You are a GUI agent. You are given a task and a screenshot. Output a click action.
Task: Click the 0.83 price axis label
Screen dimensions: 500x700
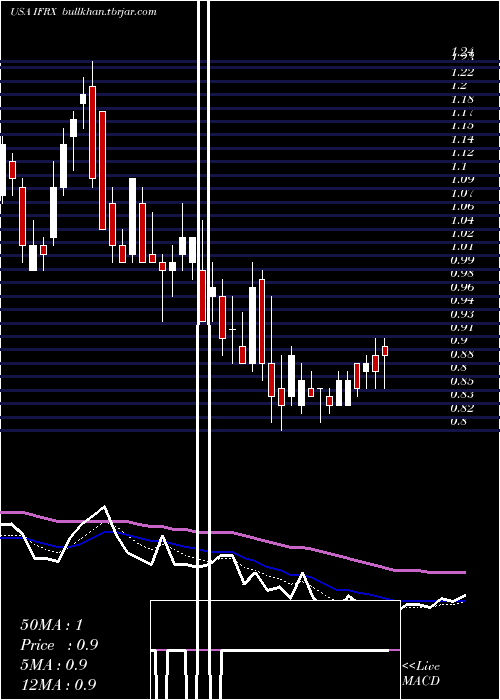tap(462, 395)
